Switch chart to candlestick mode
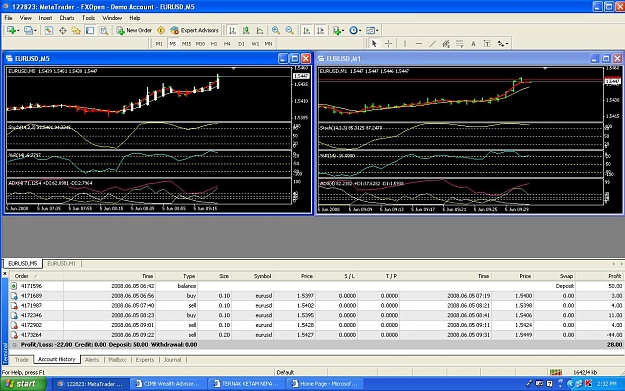Screen dimensions: 625x391 click(246, 30)
